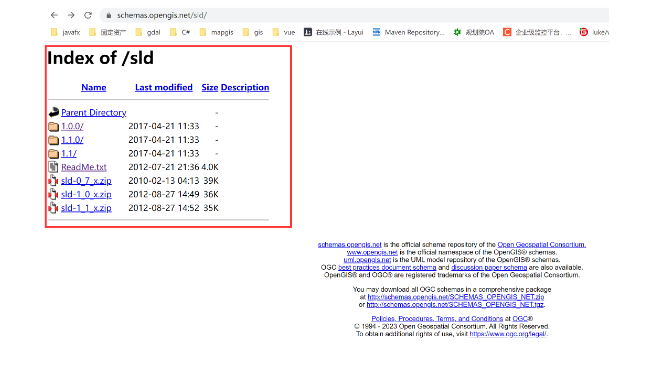Viewport: 661px width, 369px height.
Task: Visit the www.ogc.org/legal link
Action: (508, 334)
